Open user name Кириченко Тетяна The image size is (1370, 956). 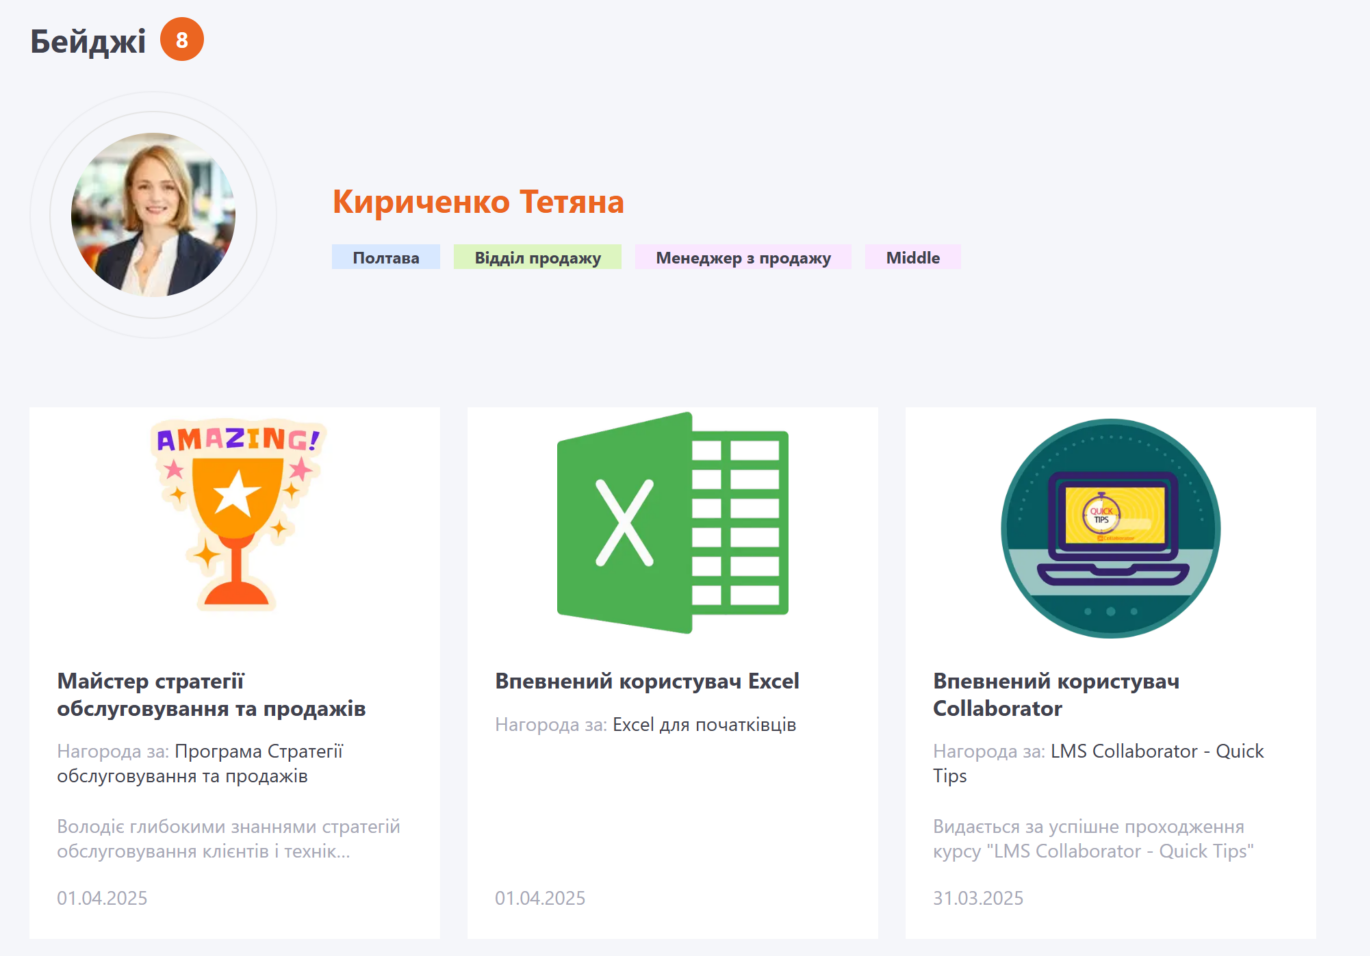coord(478,202)
